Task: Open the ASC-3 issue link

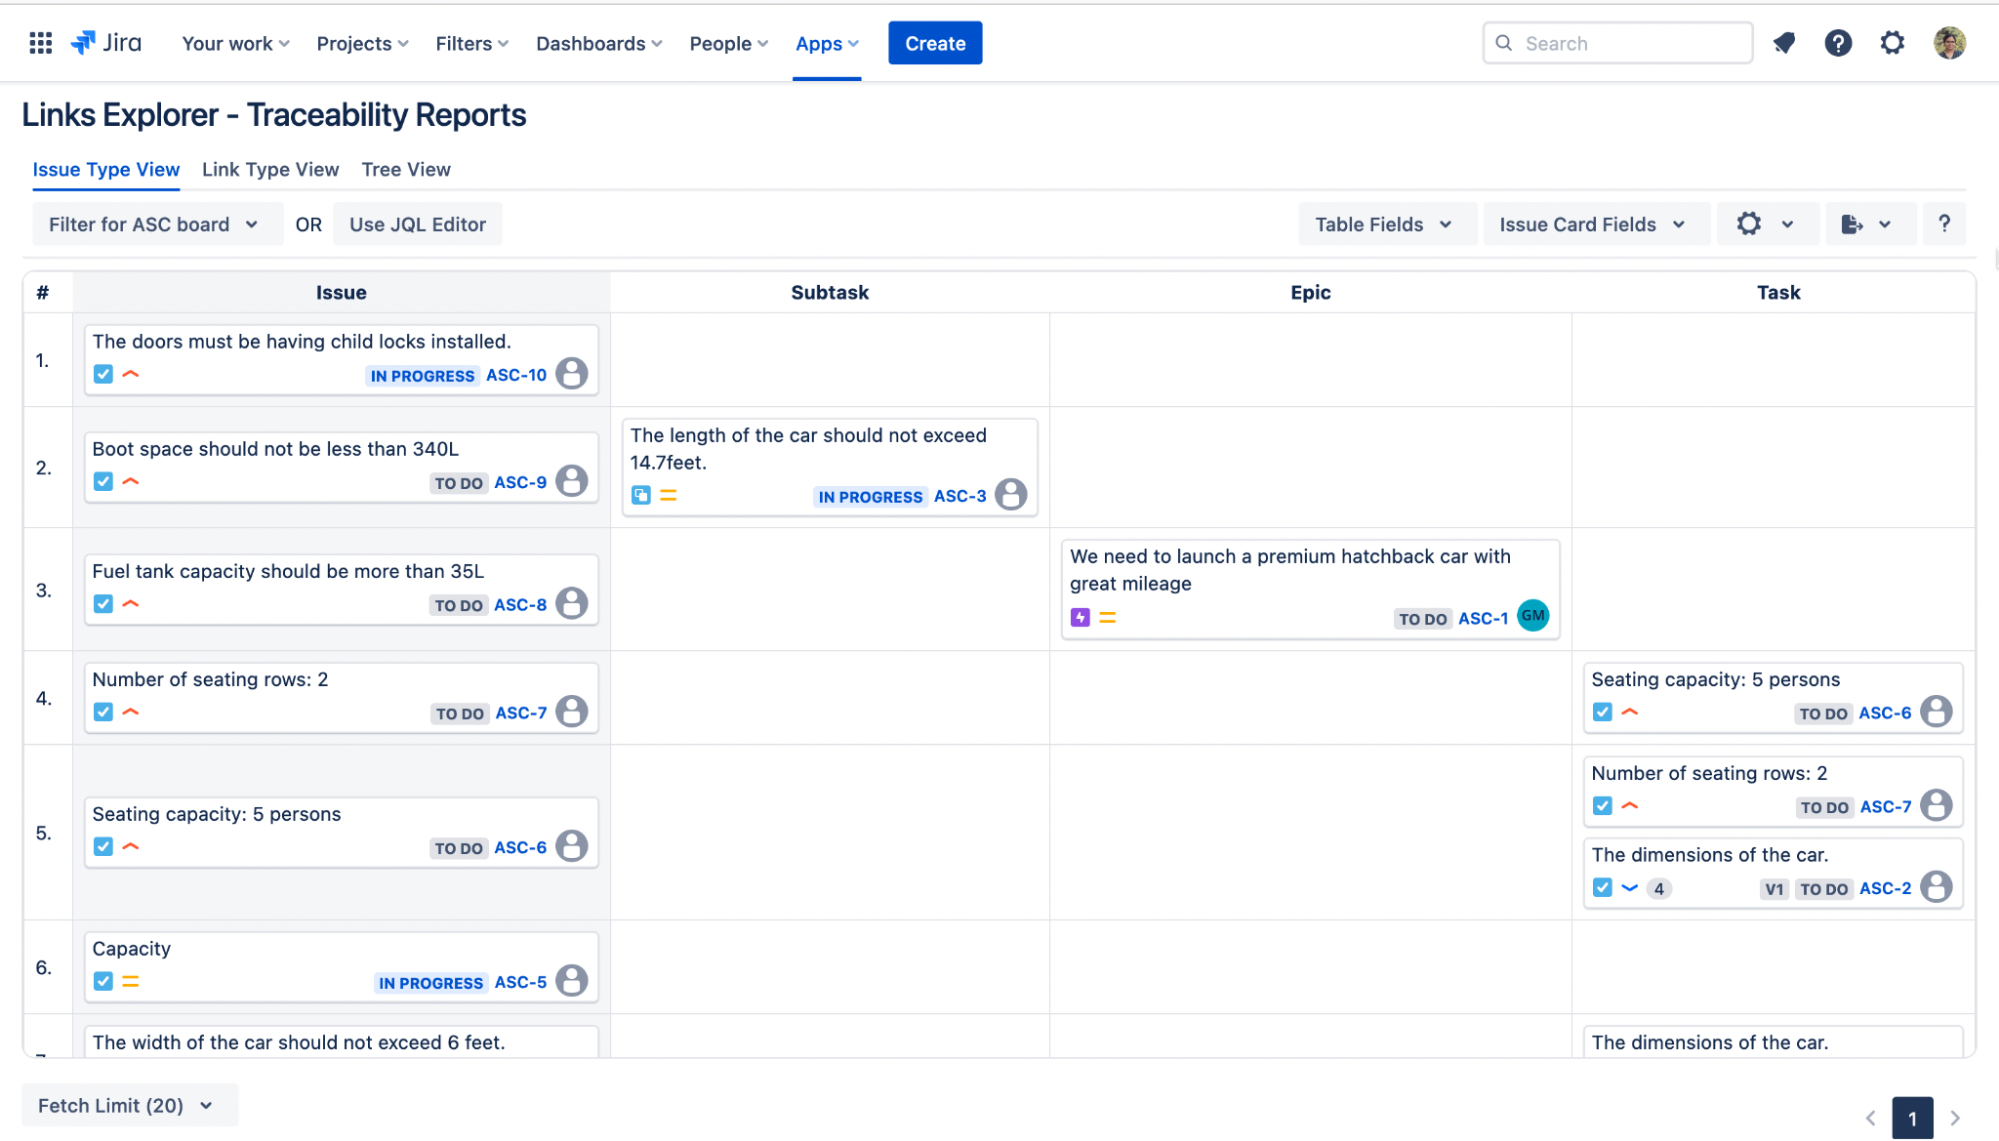Action: click(x=960, y=496)
